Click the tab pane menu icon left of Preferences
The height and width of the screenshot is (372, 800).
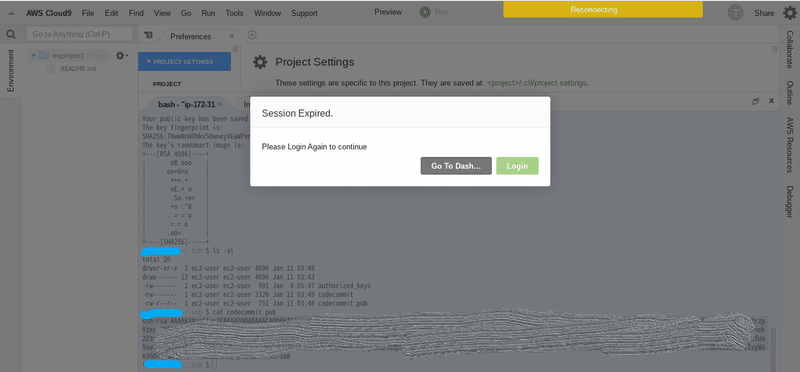click(148, 35)
